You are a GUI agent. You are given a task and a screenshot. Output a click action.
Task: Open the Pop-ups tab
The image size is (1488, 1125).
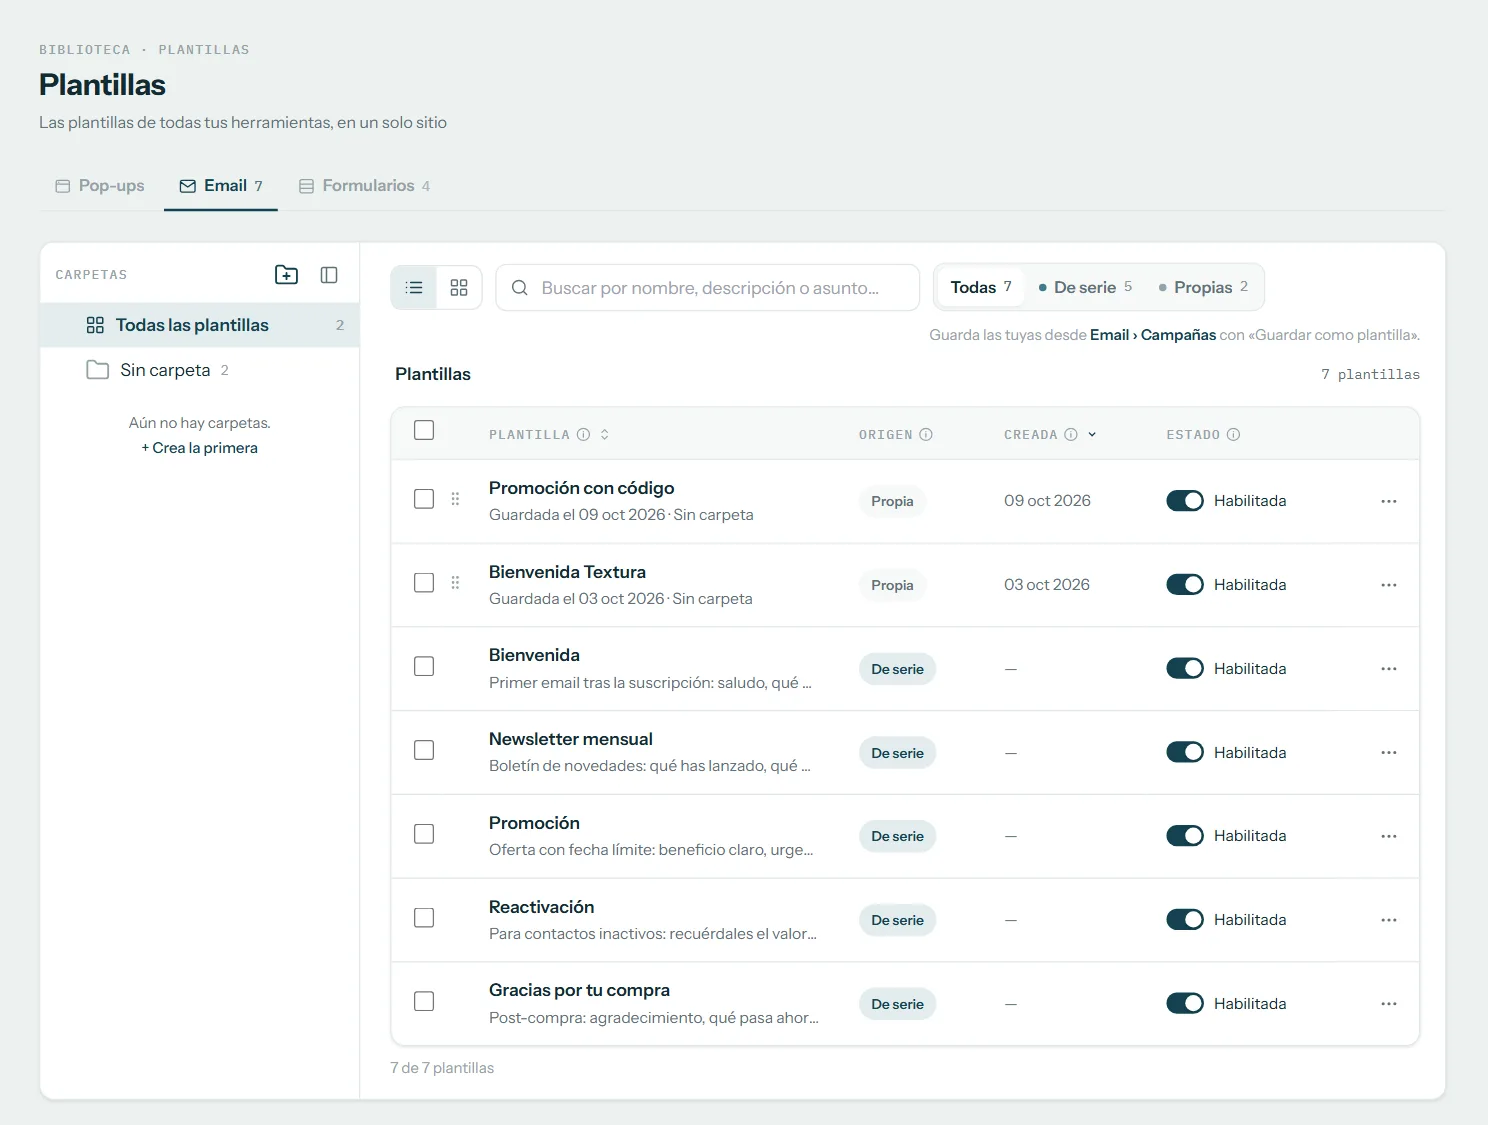pyautogui.click(x=100, y=186)
